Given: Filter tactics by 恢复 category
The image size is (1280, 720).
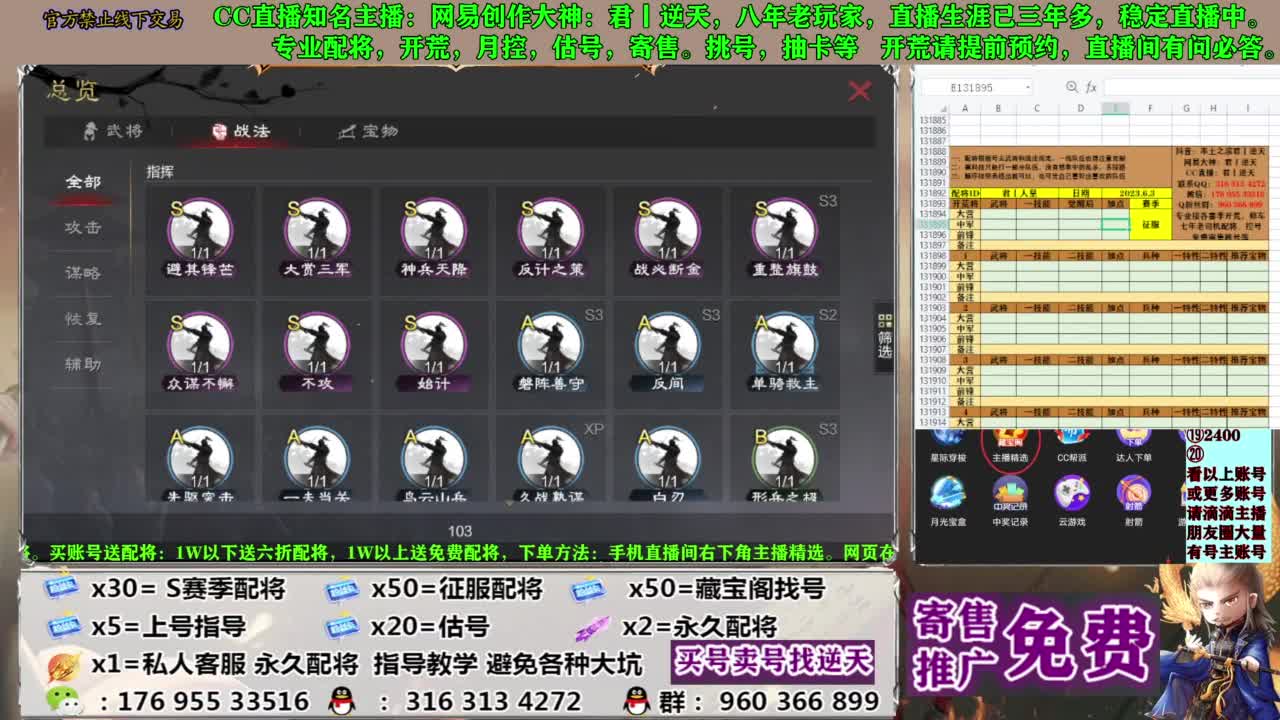Looking at the screenshot, I should click(x=83, y=319).
